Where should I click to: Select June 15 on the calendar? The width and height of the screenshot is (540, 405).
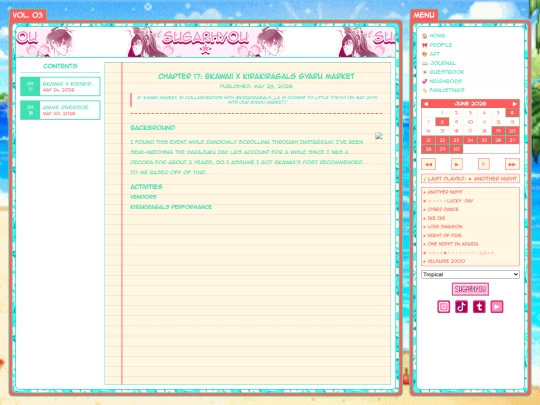tap(442, 131)
